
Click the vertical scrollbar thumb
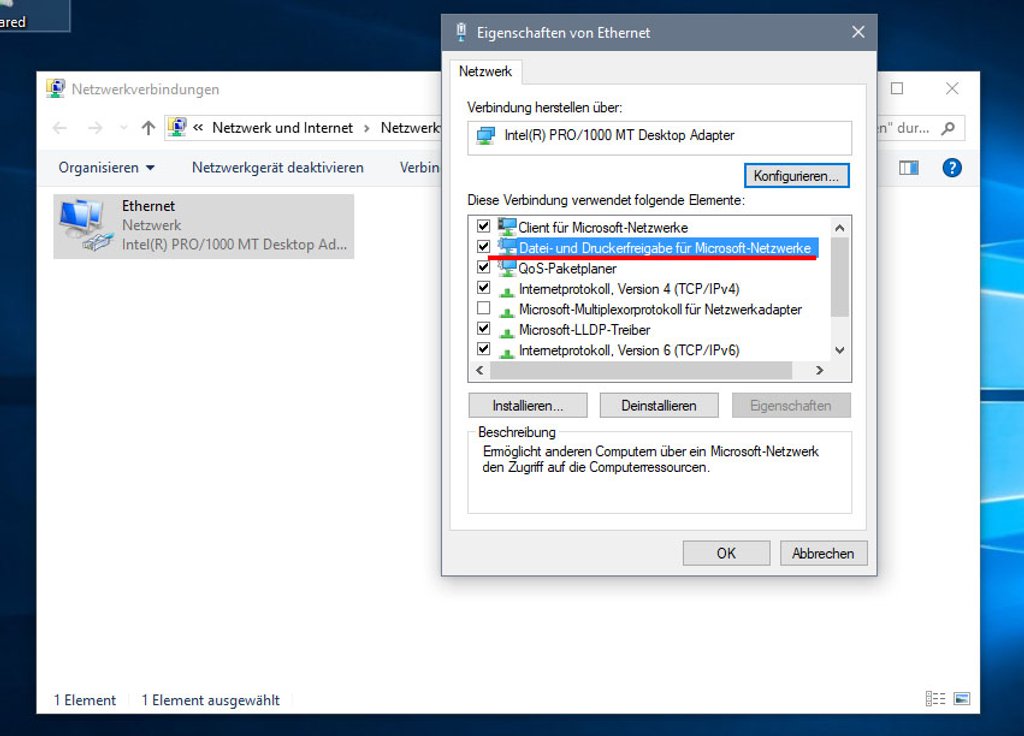[840, 276]
